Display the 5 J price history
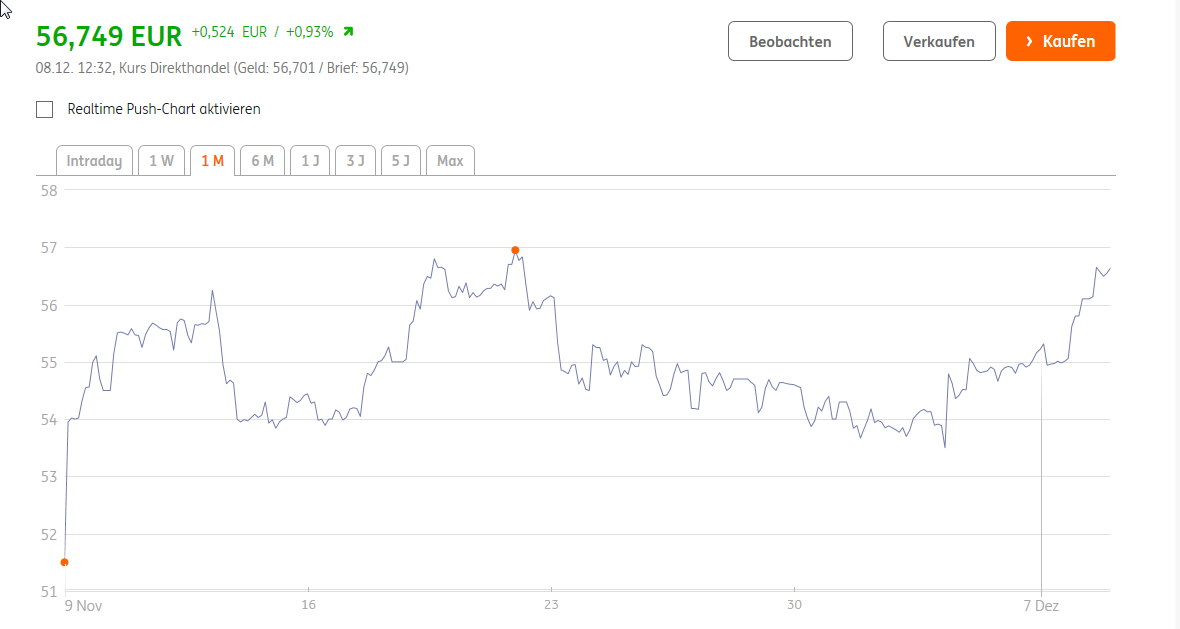 coord(400,161)
